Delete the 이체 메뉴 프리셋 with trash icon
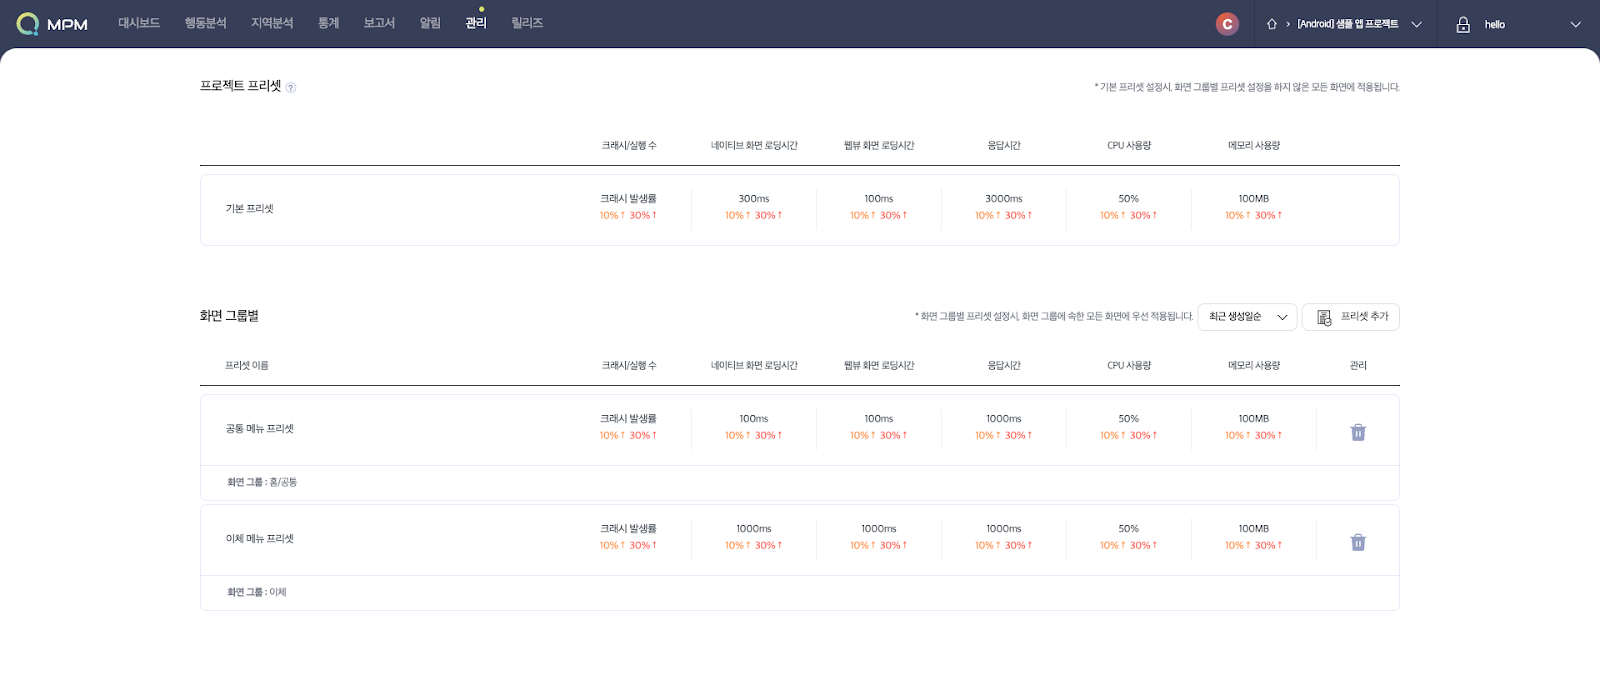The height and width of the screenshot is (694, 1600). tap(1358, 542)
